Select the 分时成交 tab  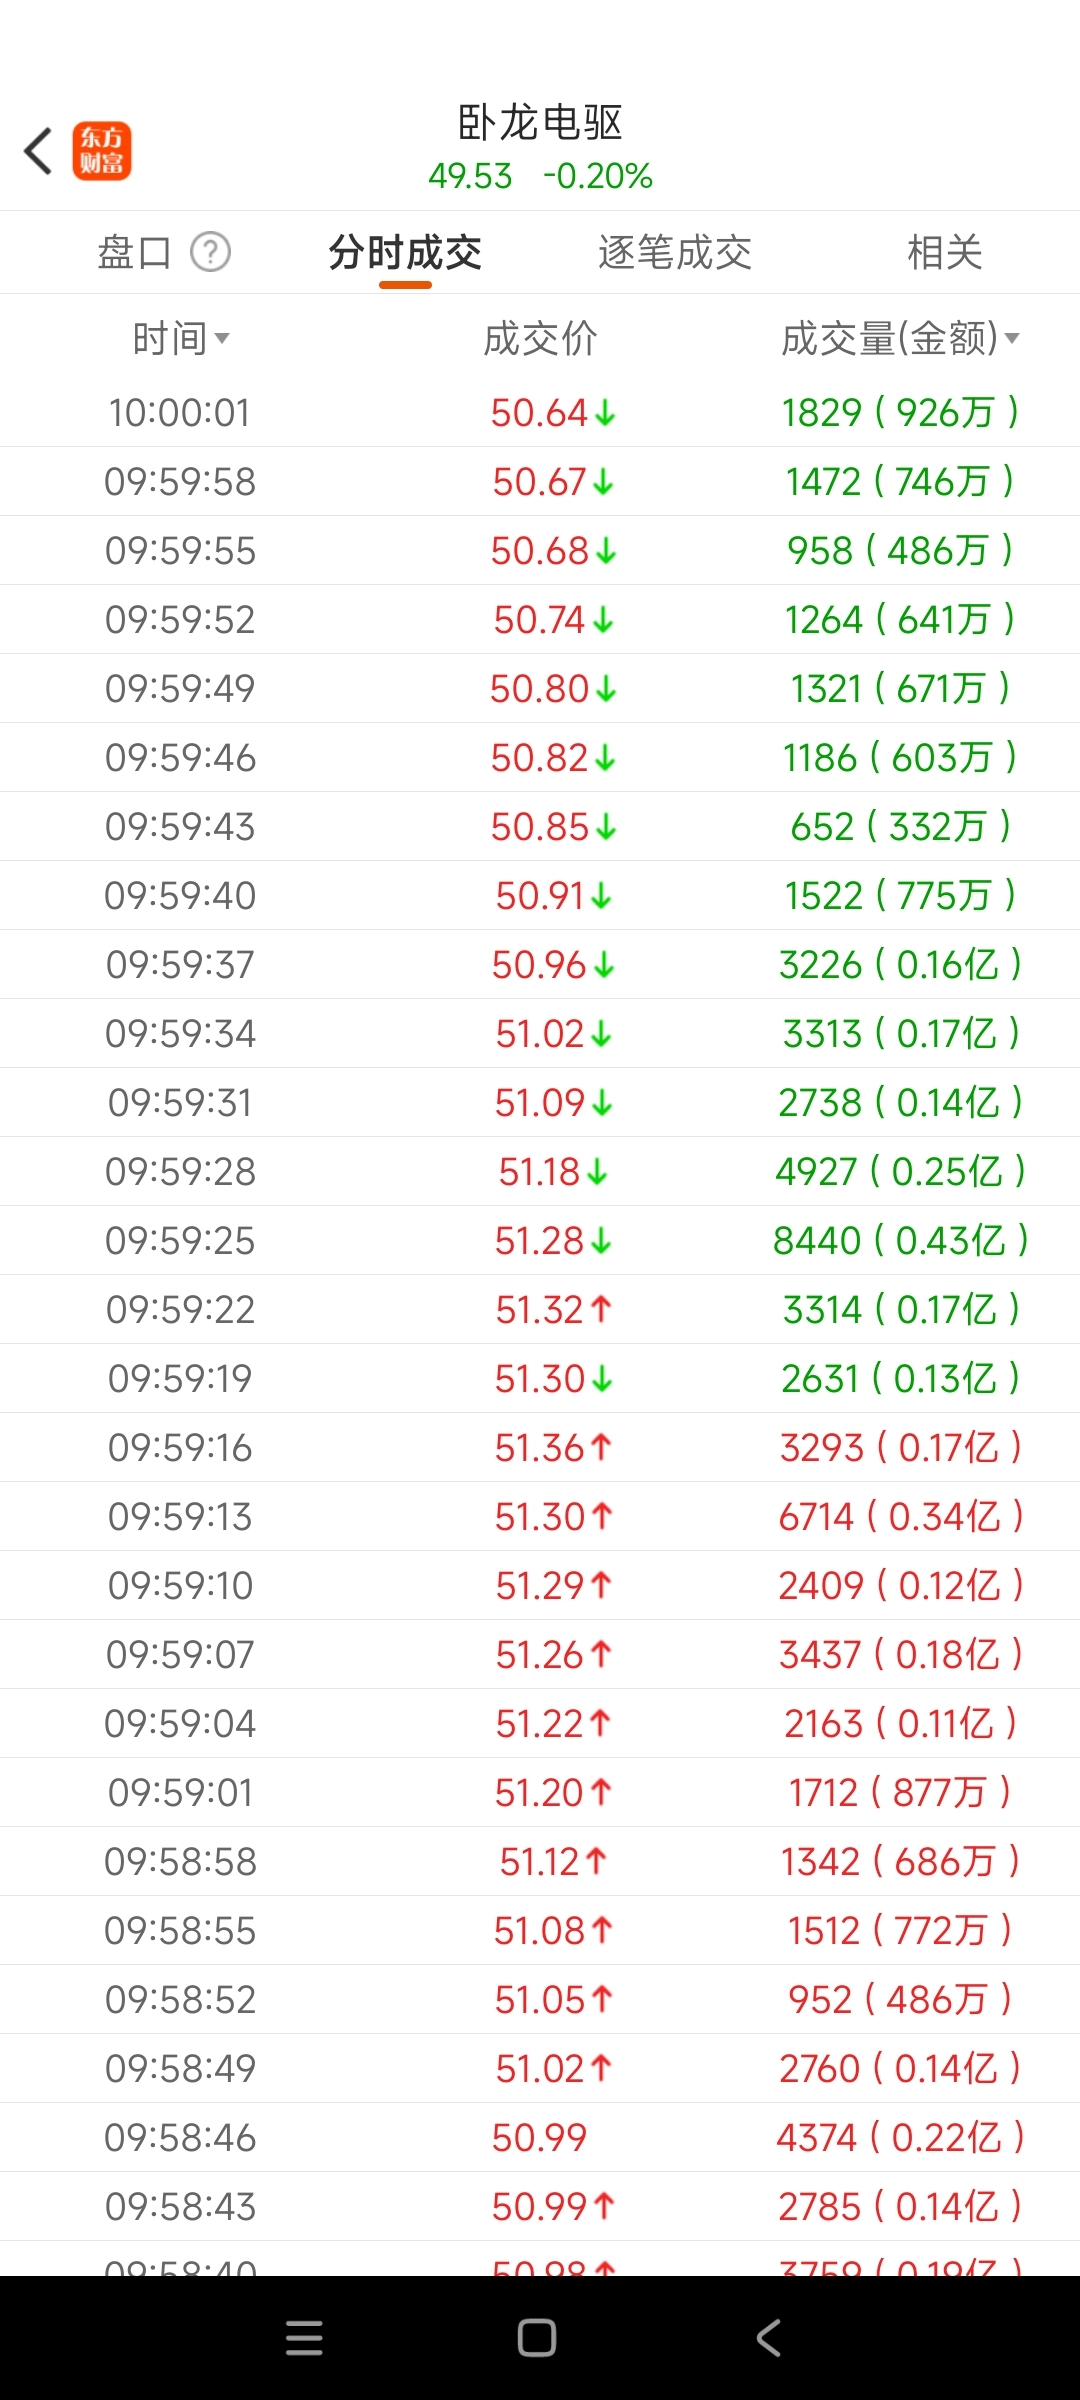[405, 252]
